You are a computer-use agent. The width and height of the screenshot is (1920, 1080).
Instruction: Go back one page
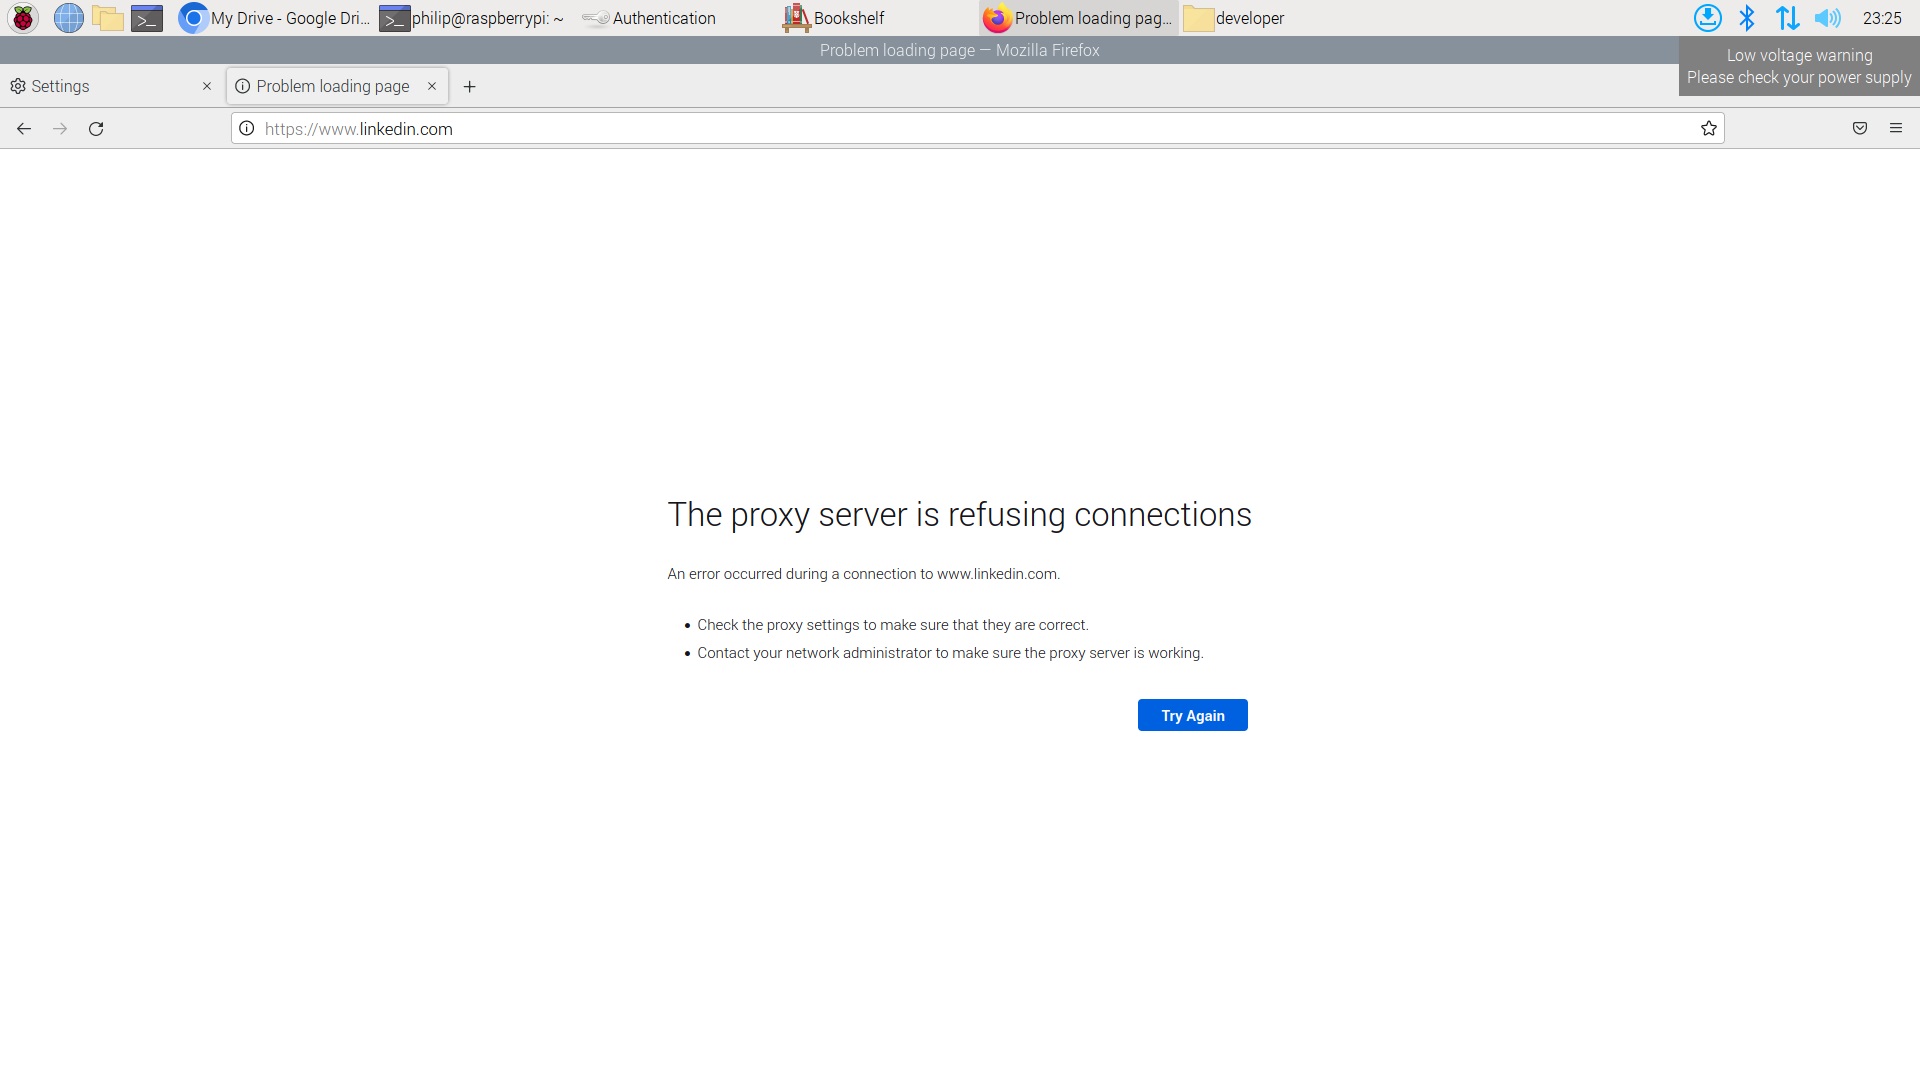point(24,128)
